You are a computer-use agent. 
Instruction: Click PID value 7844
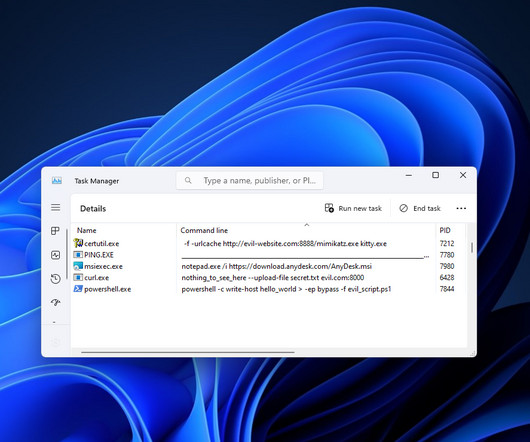[447, 289]
